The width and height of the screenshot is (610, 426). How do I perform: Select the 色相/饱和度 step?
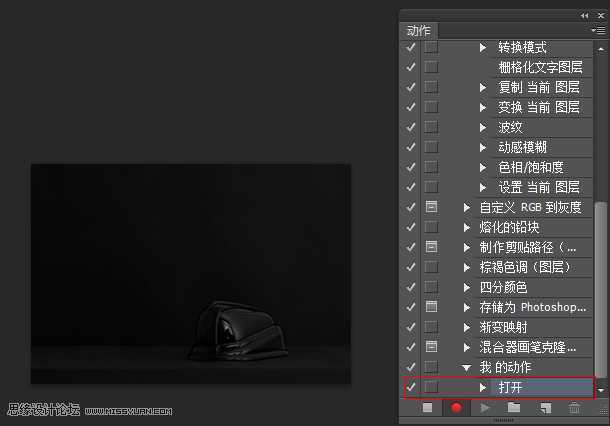[531, 167]
